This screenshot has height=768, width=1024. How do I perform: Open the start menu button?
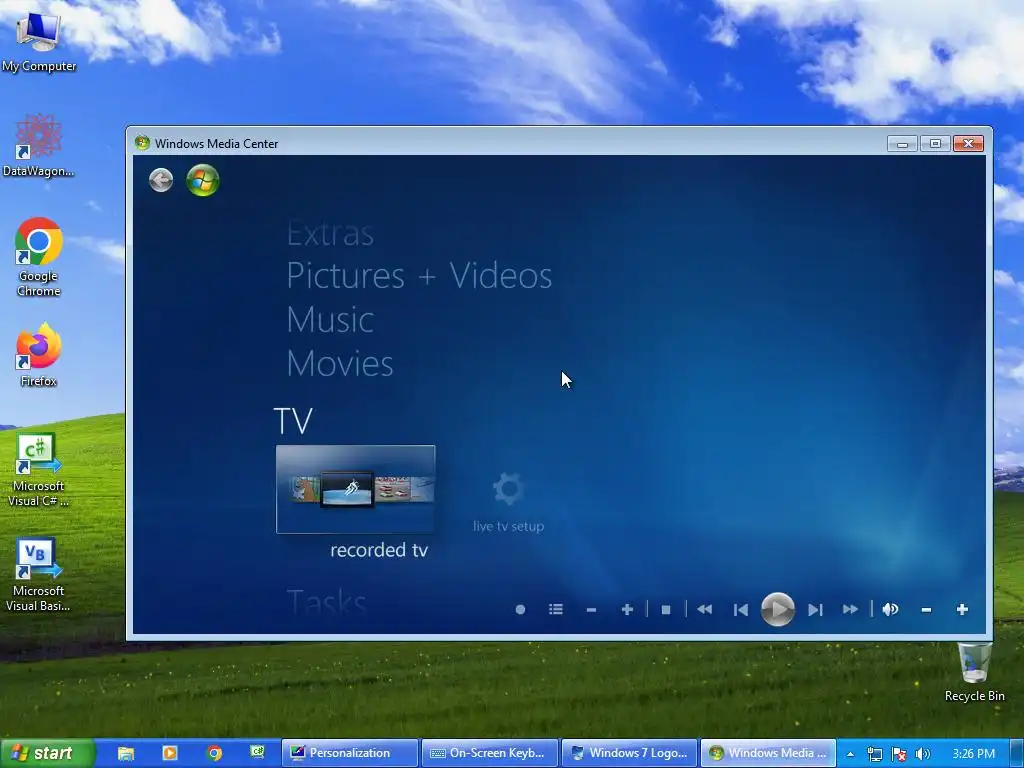pos(47,753)
